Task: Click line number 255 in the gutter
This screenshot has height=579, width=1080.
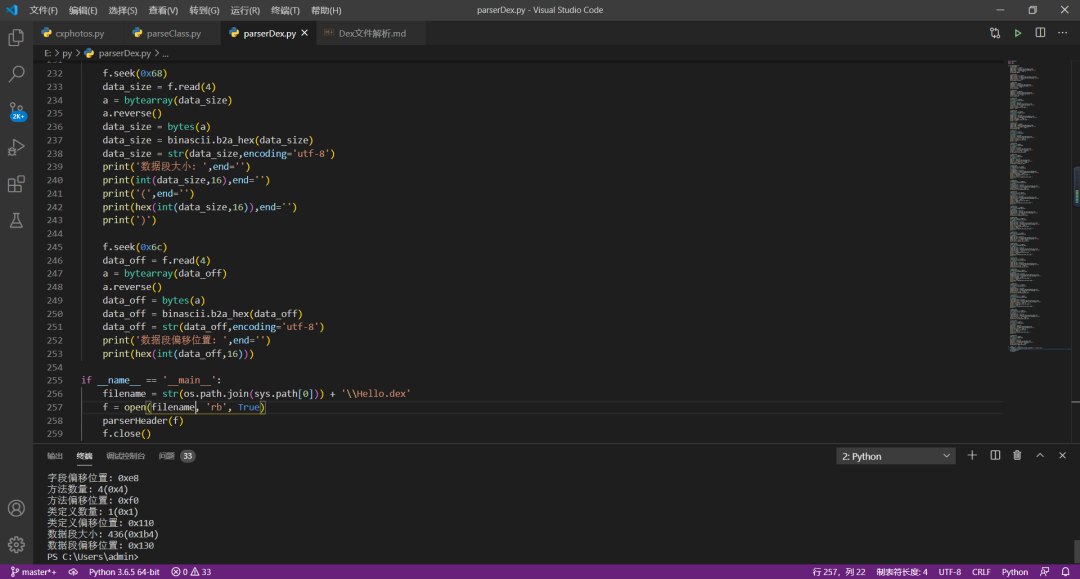Action: point(54,380)
